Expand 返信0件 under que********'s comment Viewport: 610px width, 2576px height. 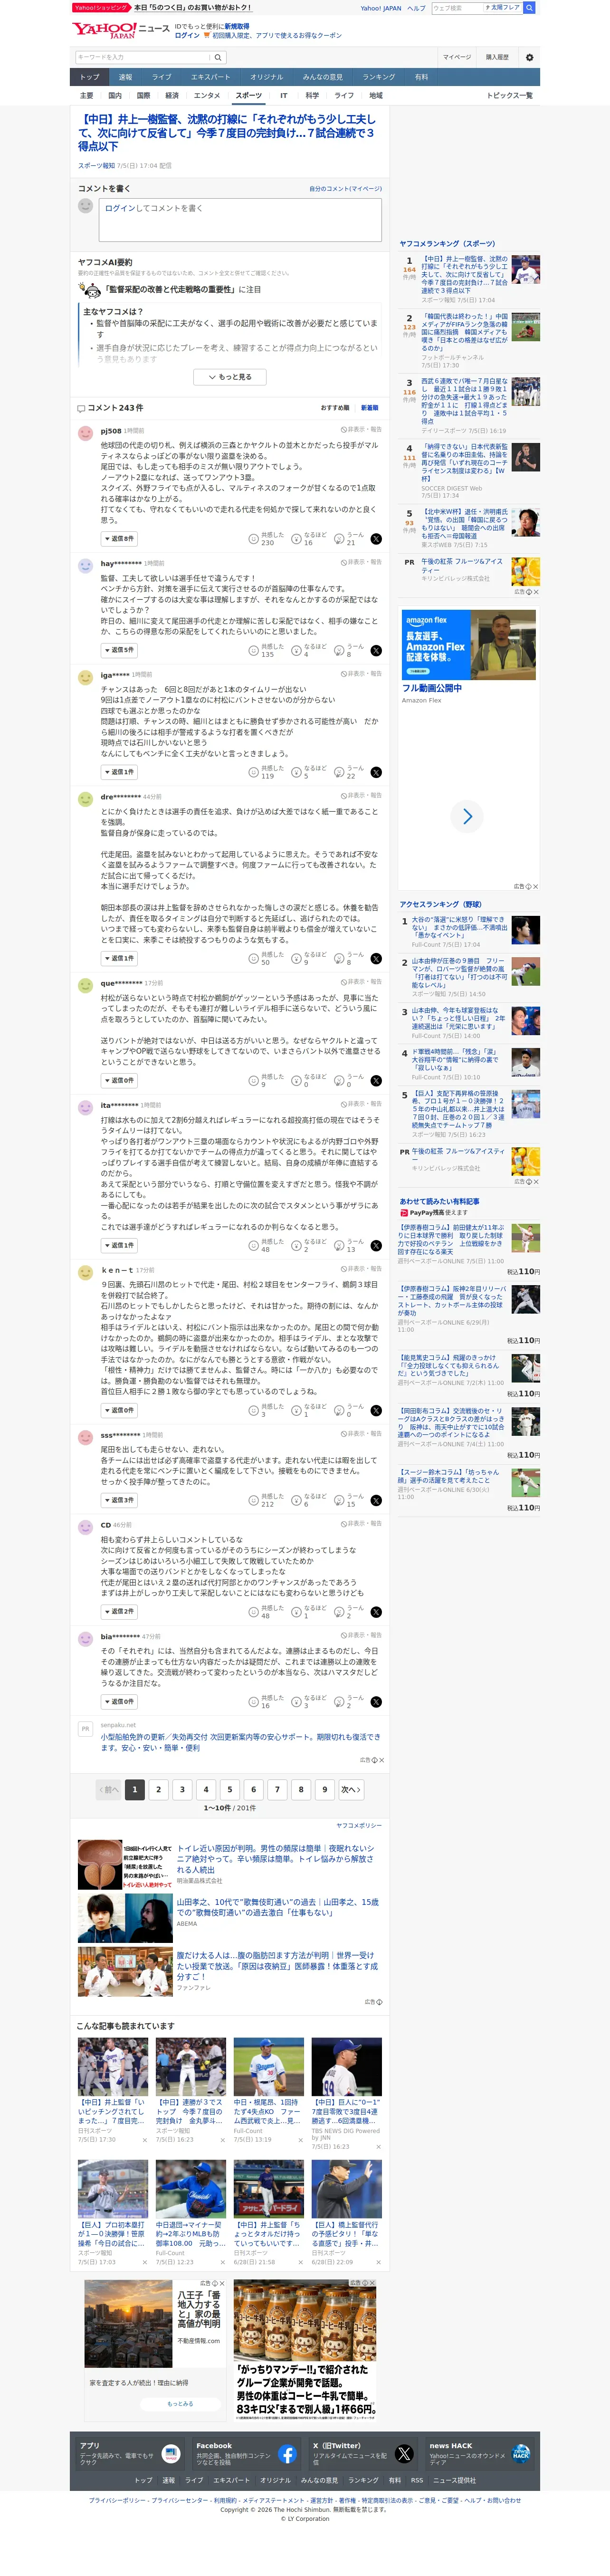[119, 1080]
